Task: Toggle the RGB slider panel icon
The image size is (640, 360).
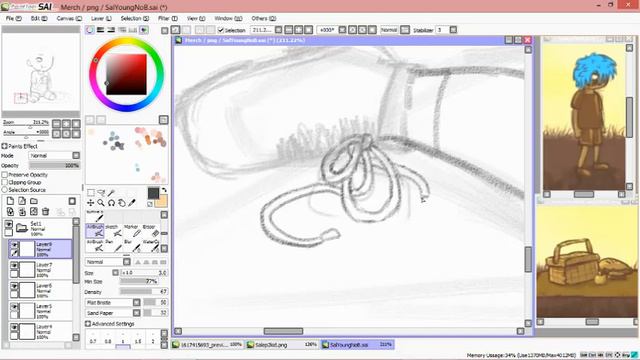Action: coord(100,30)
